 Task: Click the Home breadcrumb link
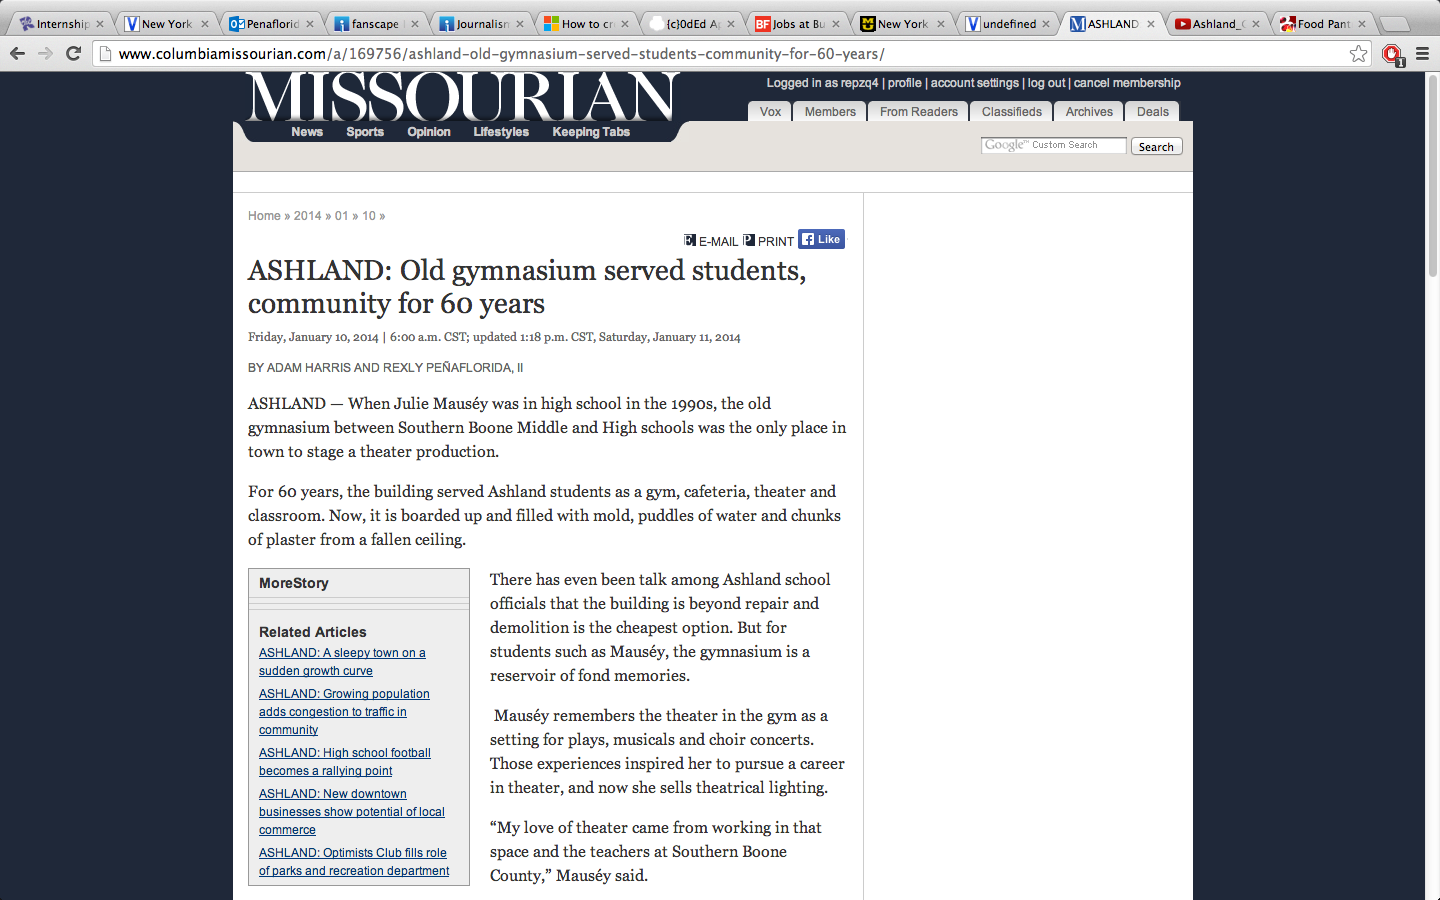pyautogui.click(x=264, y=216)
